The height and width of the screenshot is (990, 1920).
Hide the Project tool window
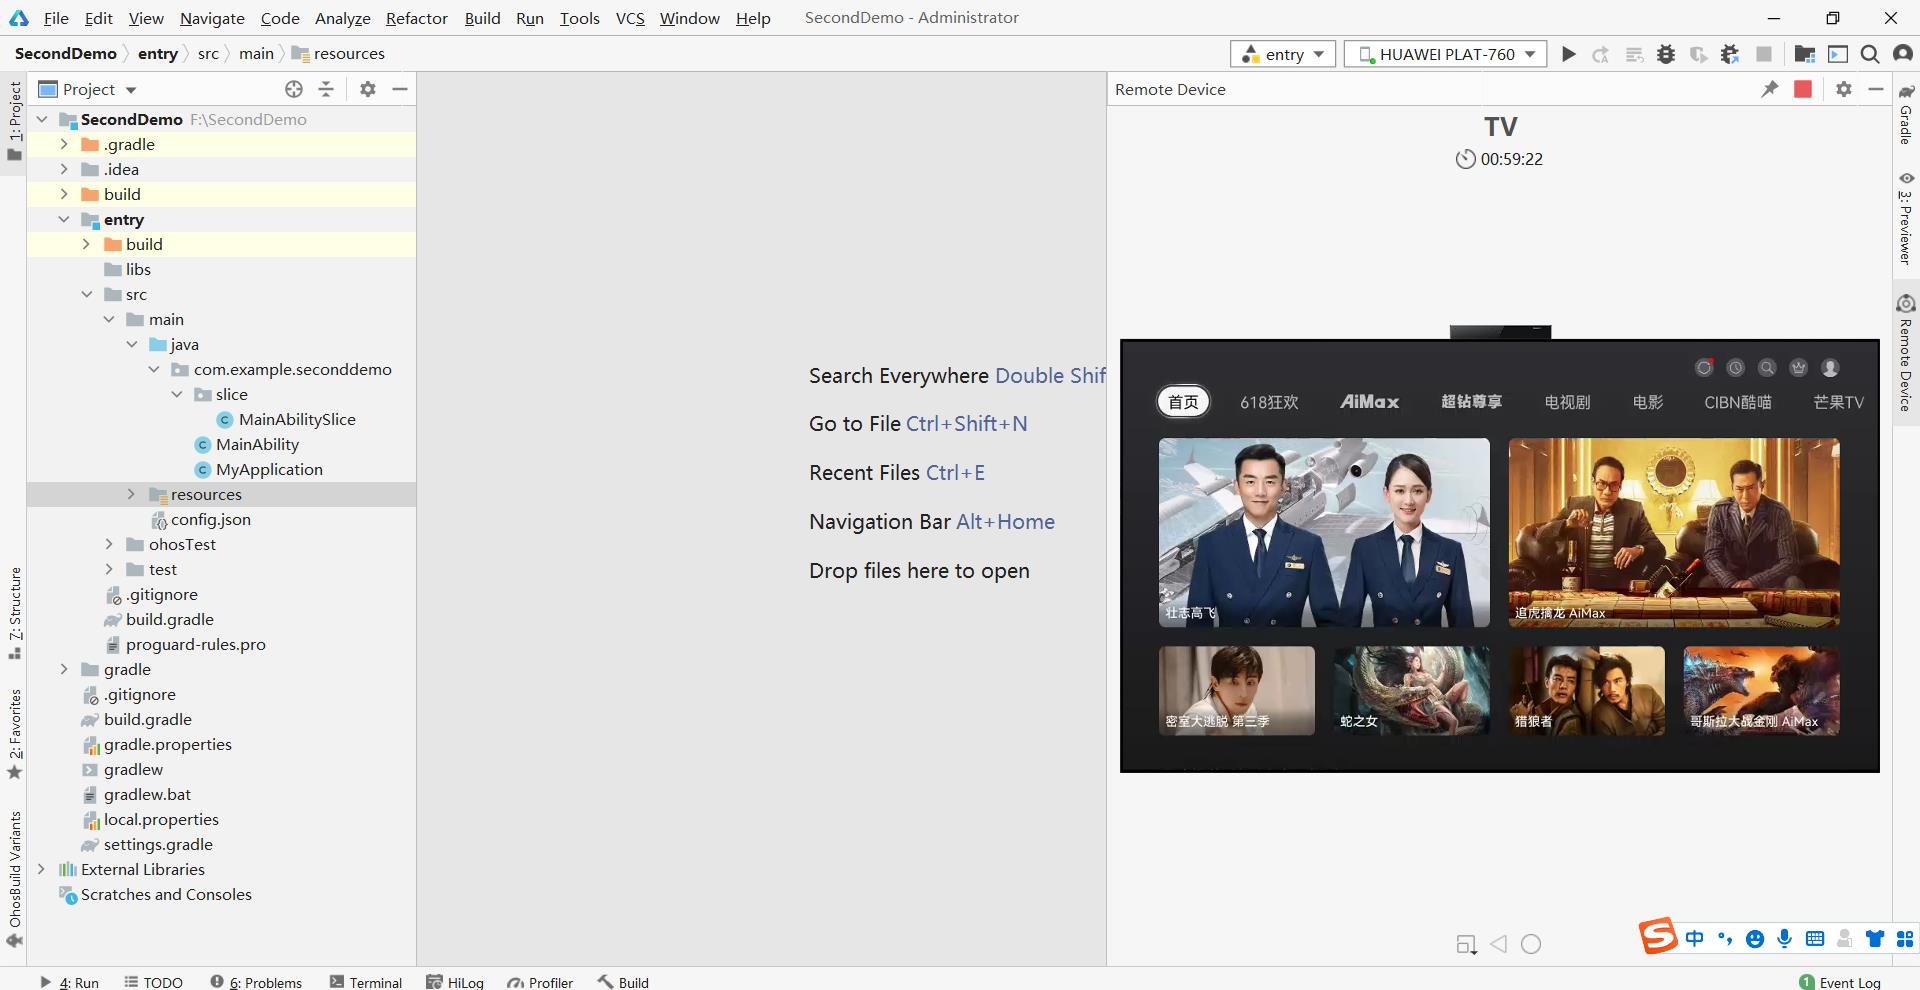(x=400, y=89)
